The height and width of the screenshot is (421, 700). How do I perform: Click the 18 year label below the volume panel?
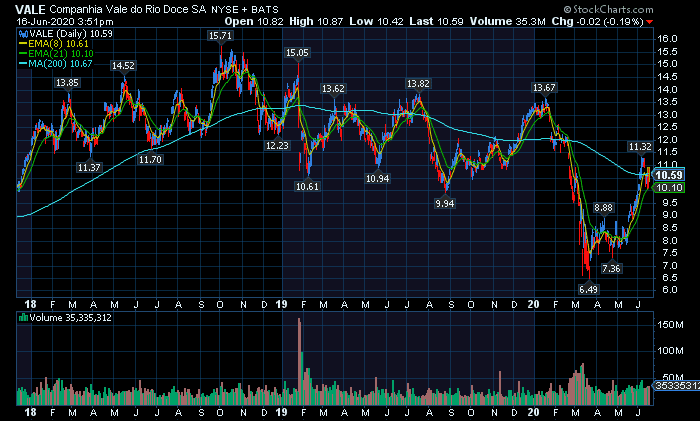point(30,412)
